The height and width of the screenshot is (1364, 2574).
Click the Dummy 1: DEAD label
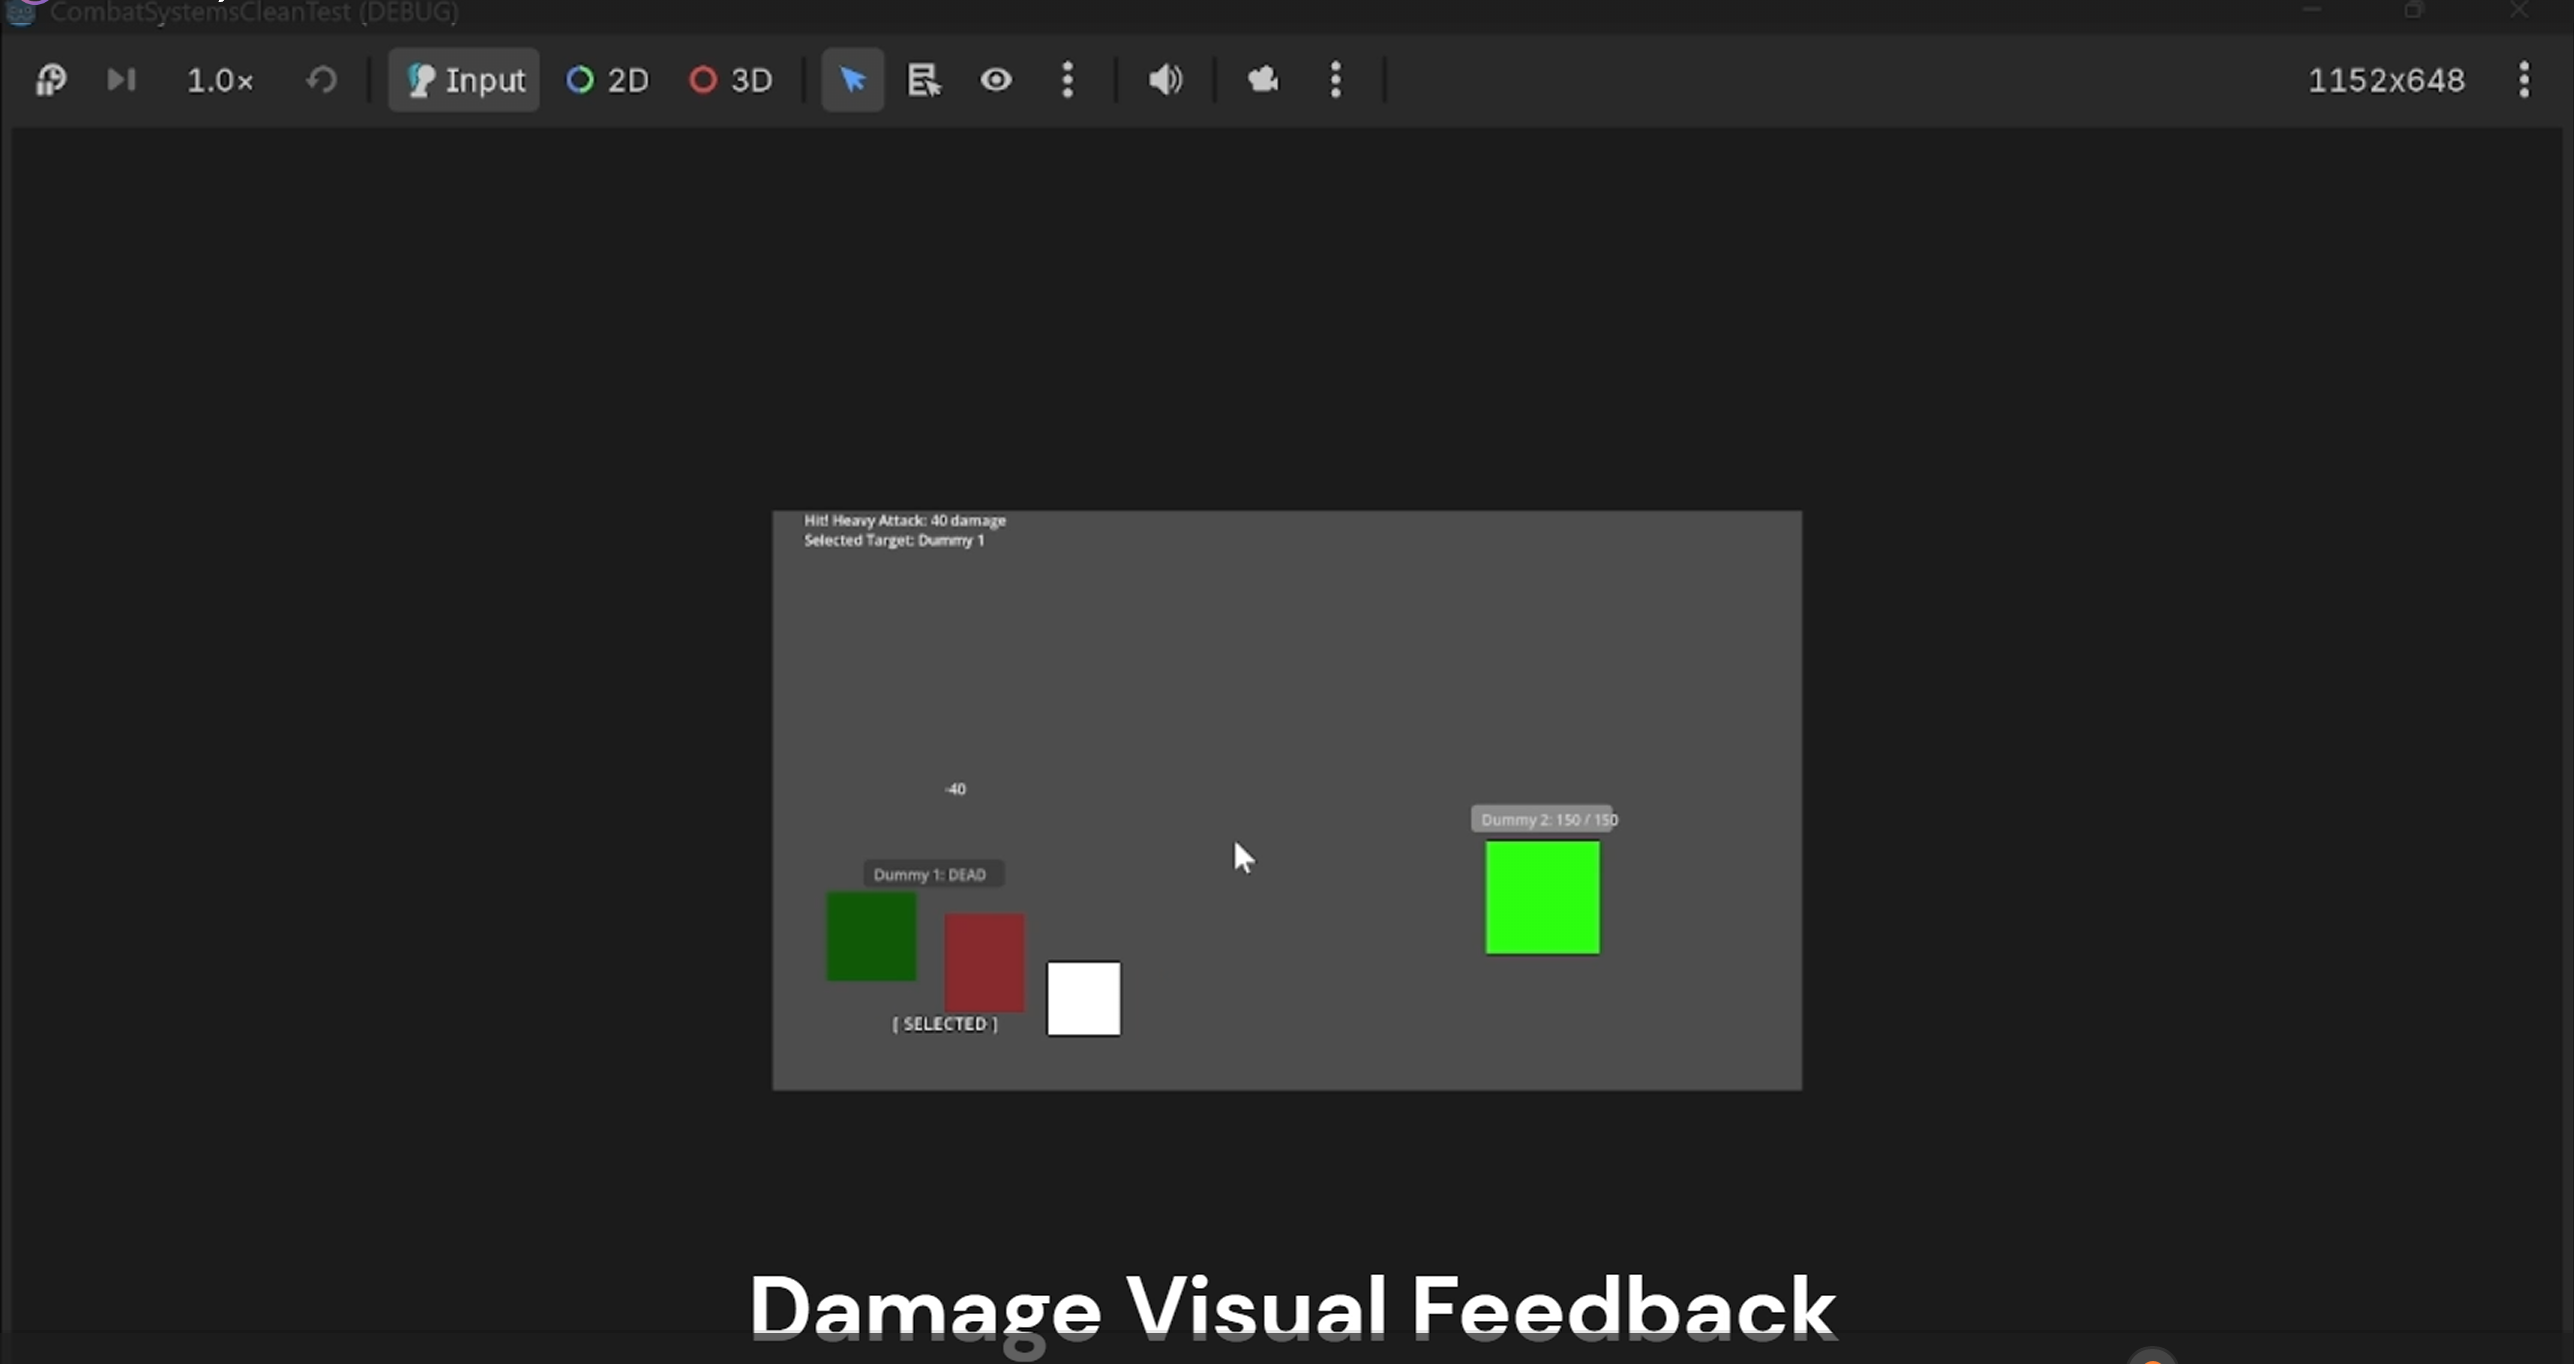[932, 874]
